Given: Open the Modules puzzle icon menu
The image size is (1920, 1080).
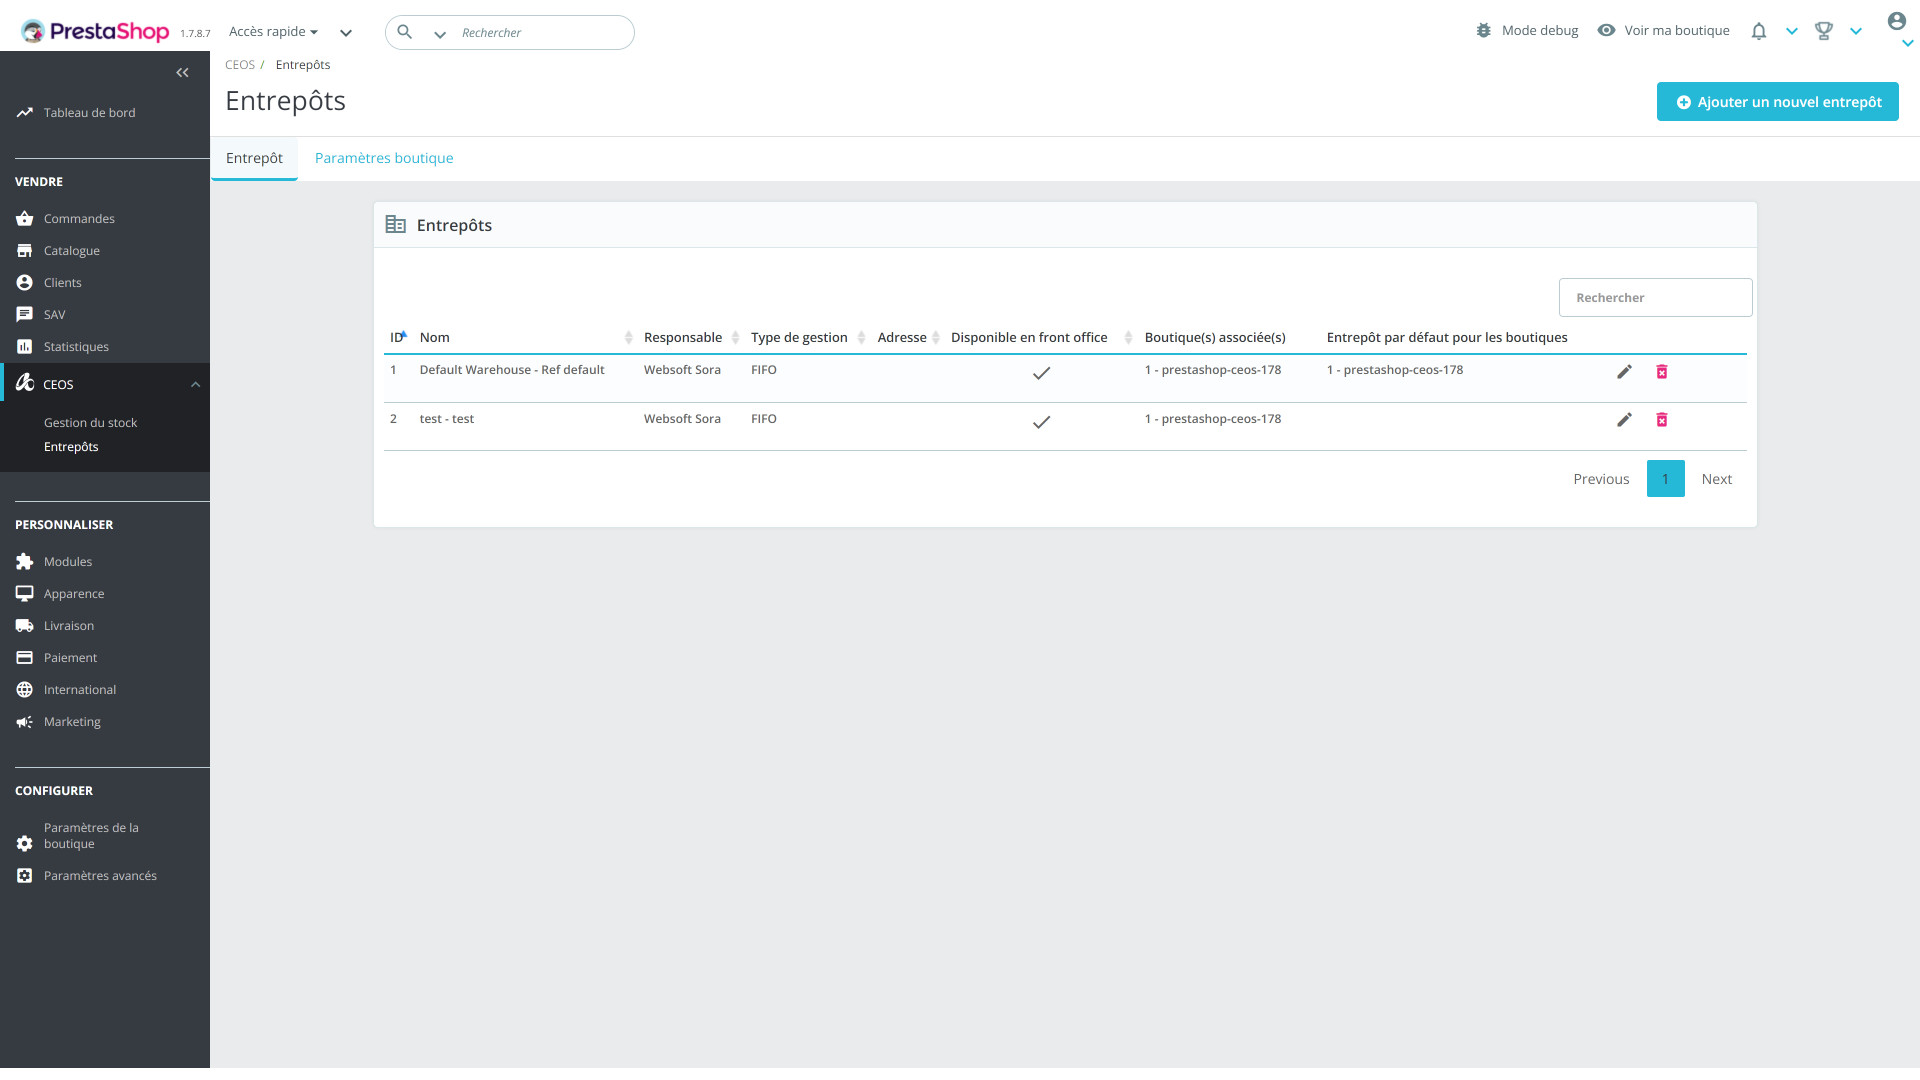Looking at the screenshot, I should tap(25, 562).
